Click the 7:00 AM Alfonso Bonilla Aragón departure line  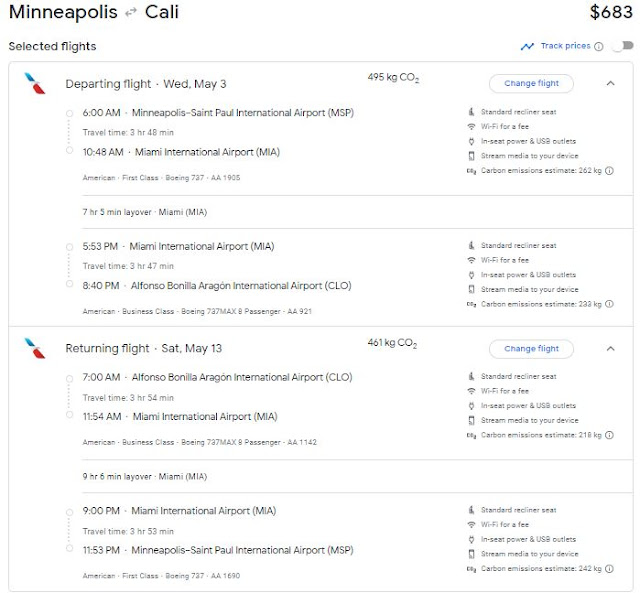(217, 377)
